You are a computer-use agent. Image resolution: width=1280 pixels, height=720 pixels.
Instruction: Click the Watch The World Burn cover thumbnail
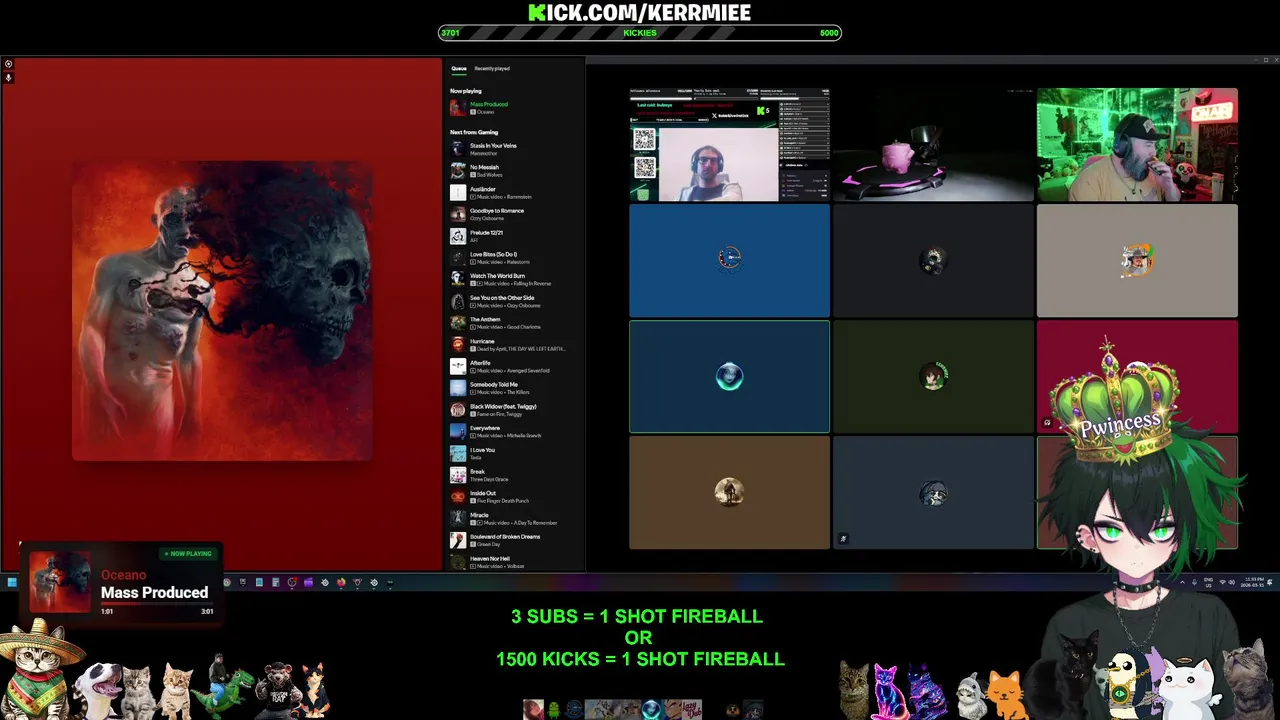(458, 280)
